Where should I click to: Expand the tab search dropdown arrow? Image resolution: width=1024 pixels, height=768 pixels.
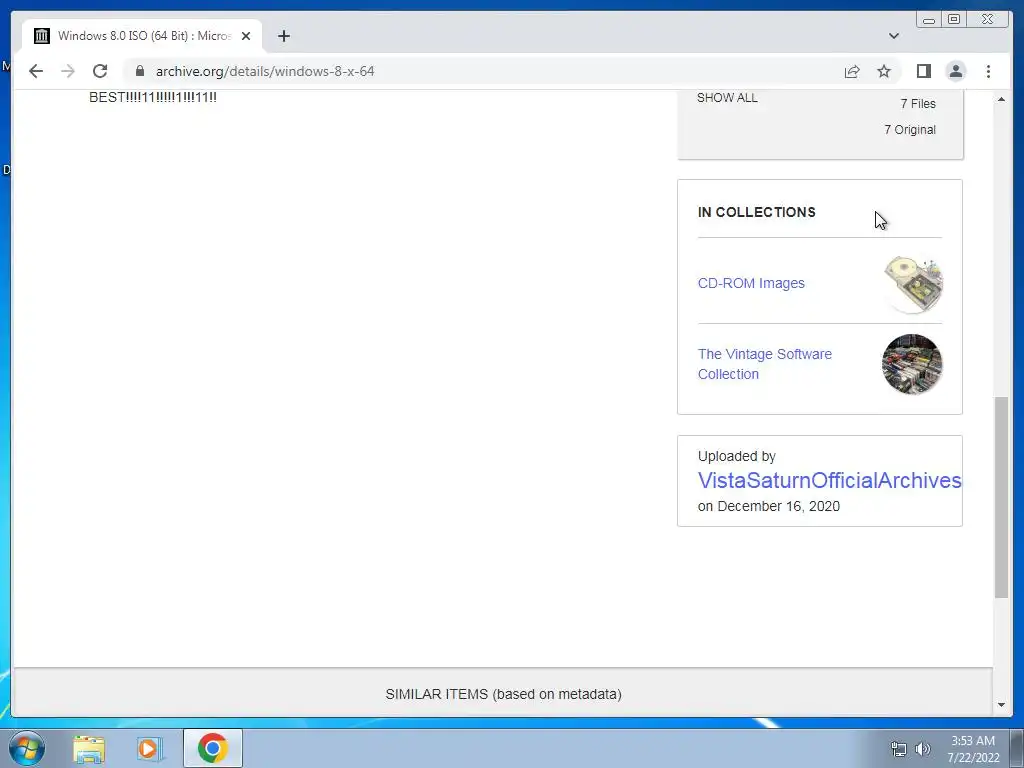click(894, 36)
